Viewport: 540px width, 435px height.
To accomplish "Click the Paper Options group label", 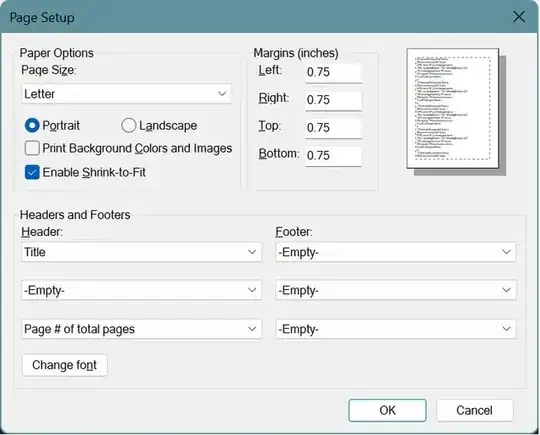I will (56, 53).
